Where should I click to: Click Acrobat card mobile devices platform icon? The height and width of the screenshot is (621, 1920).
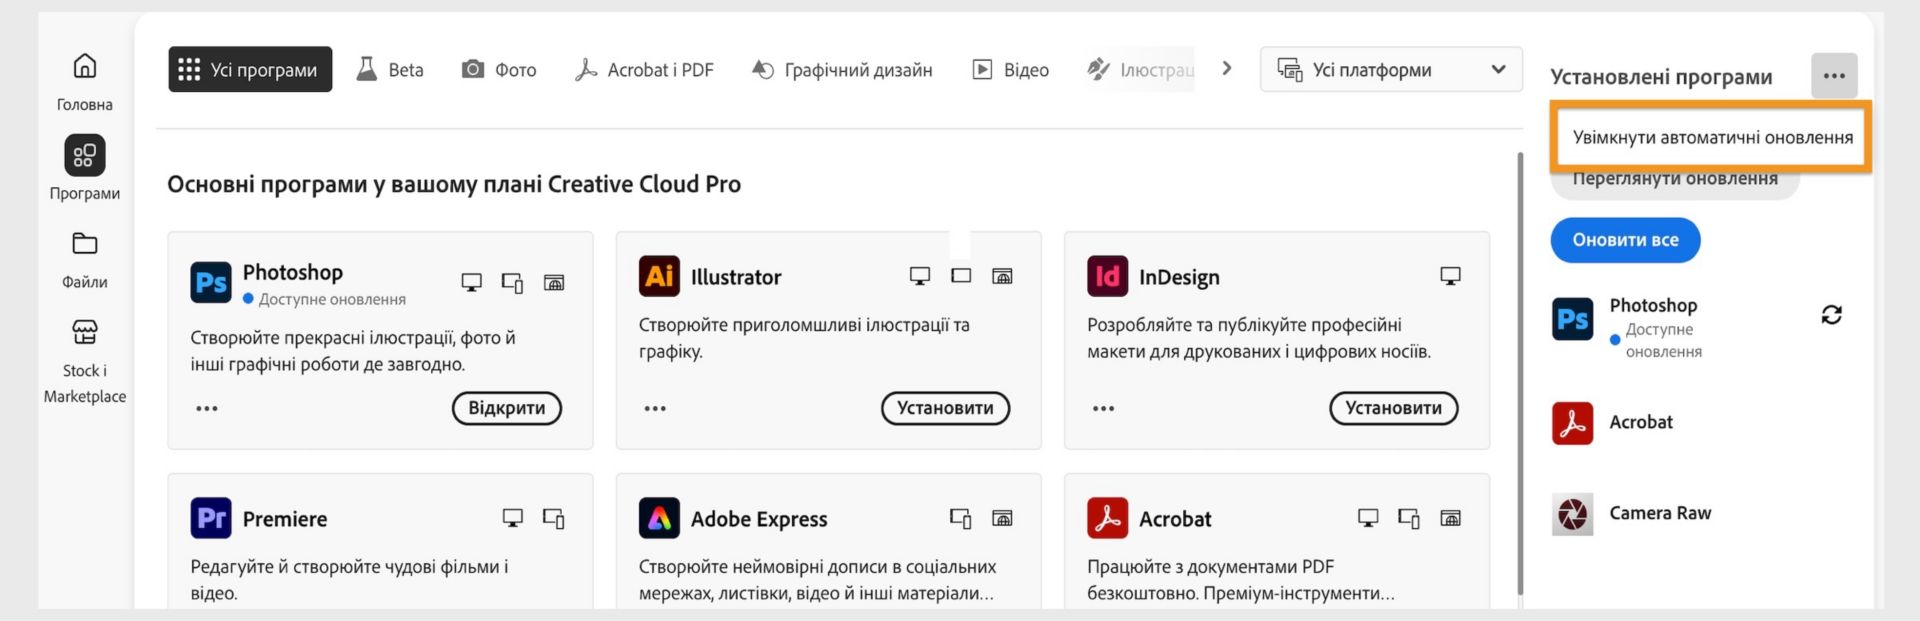[x=1409, y=518]
